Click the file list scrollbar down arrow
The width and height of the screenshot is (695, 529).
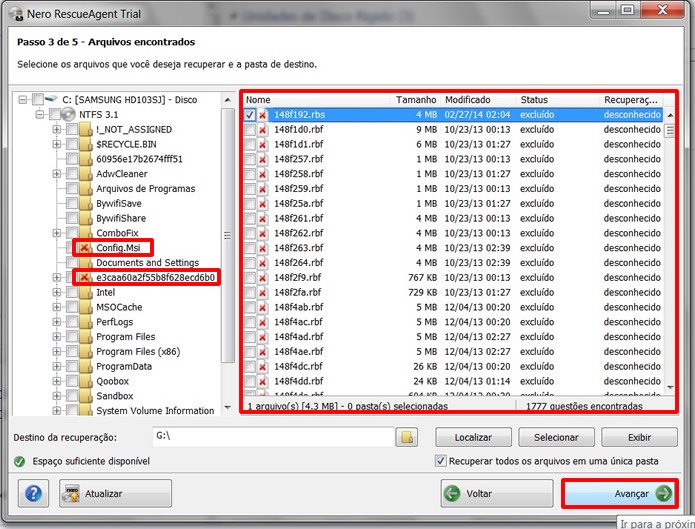point(670,387)
